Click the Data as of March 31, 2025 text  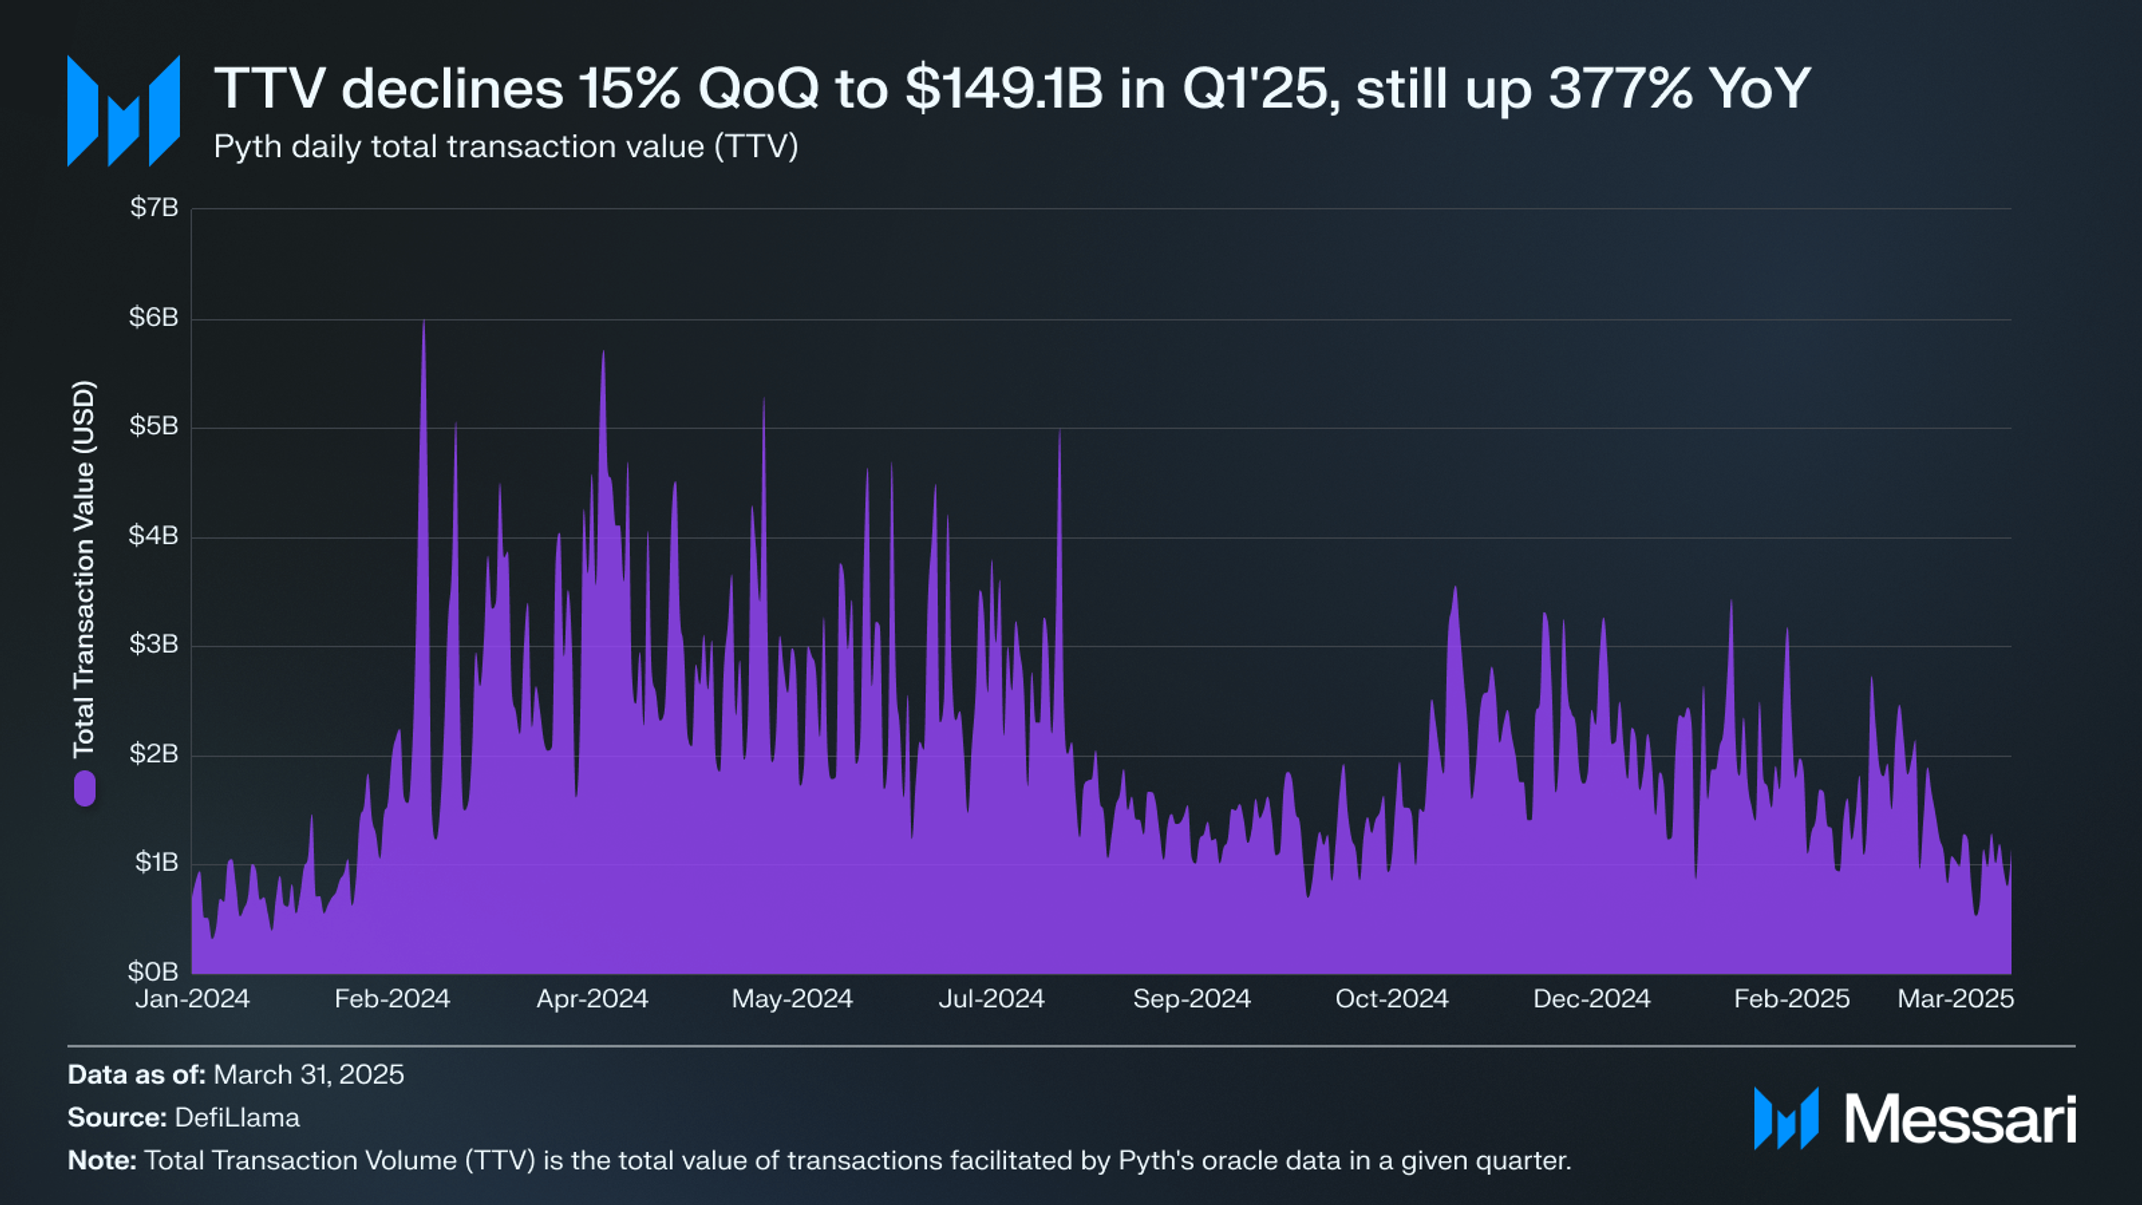click(236, 1074)
